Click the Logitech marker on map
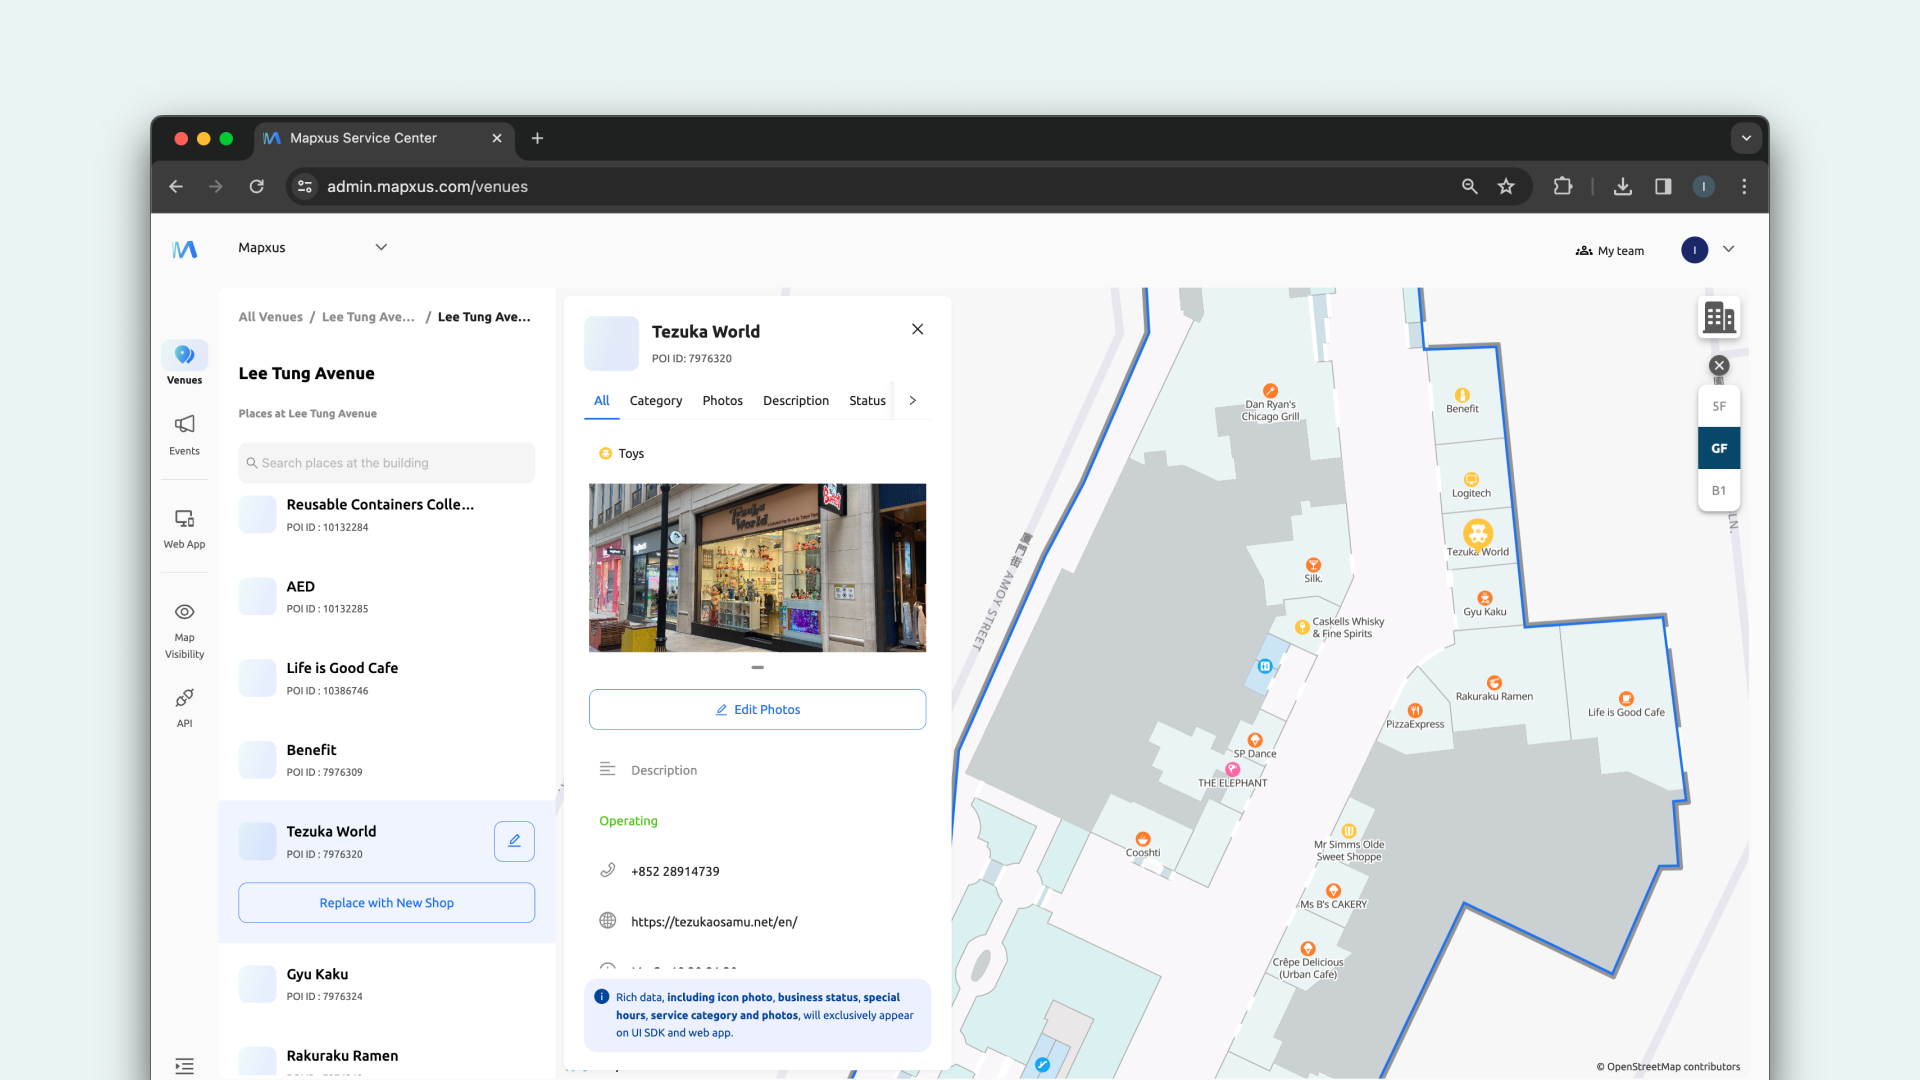This screenshot has height=1080, width=1920. point(1471,480)
